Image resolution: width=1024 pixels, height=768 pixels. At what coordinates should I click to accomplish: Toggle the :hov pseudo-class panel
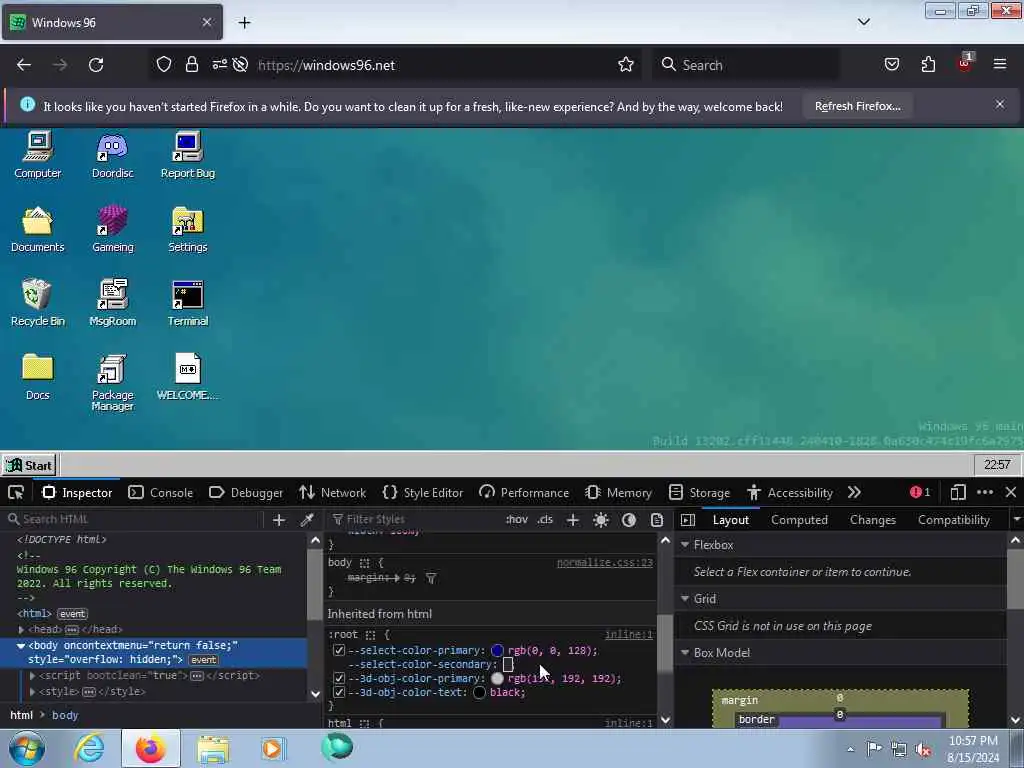click(517, 520)
